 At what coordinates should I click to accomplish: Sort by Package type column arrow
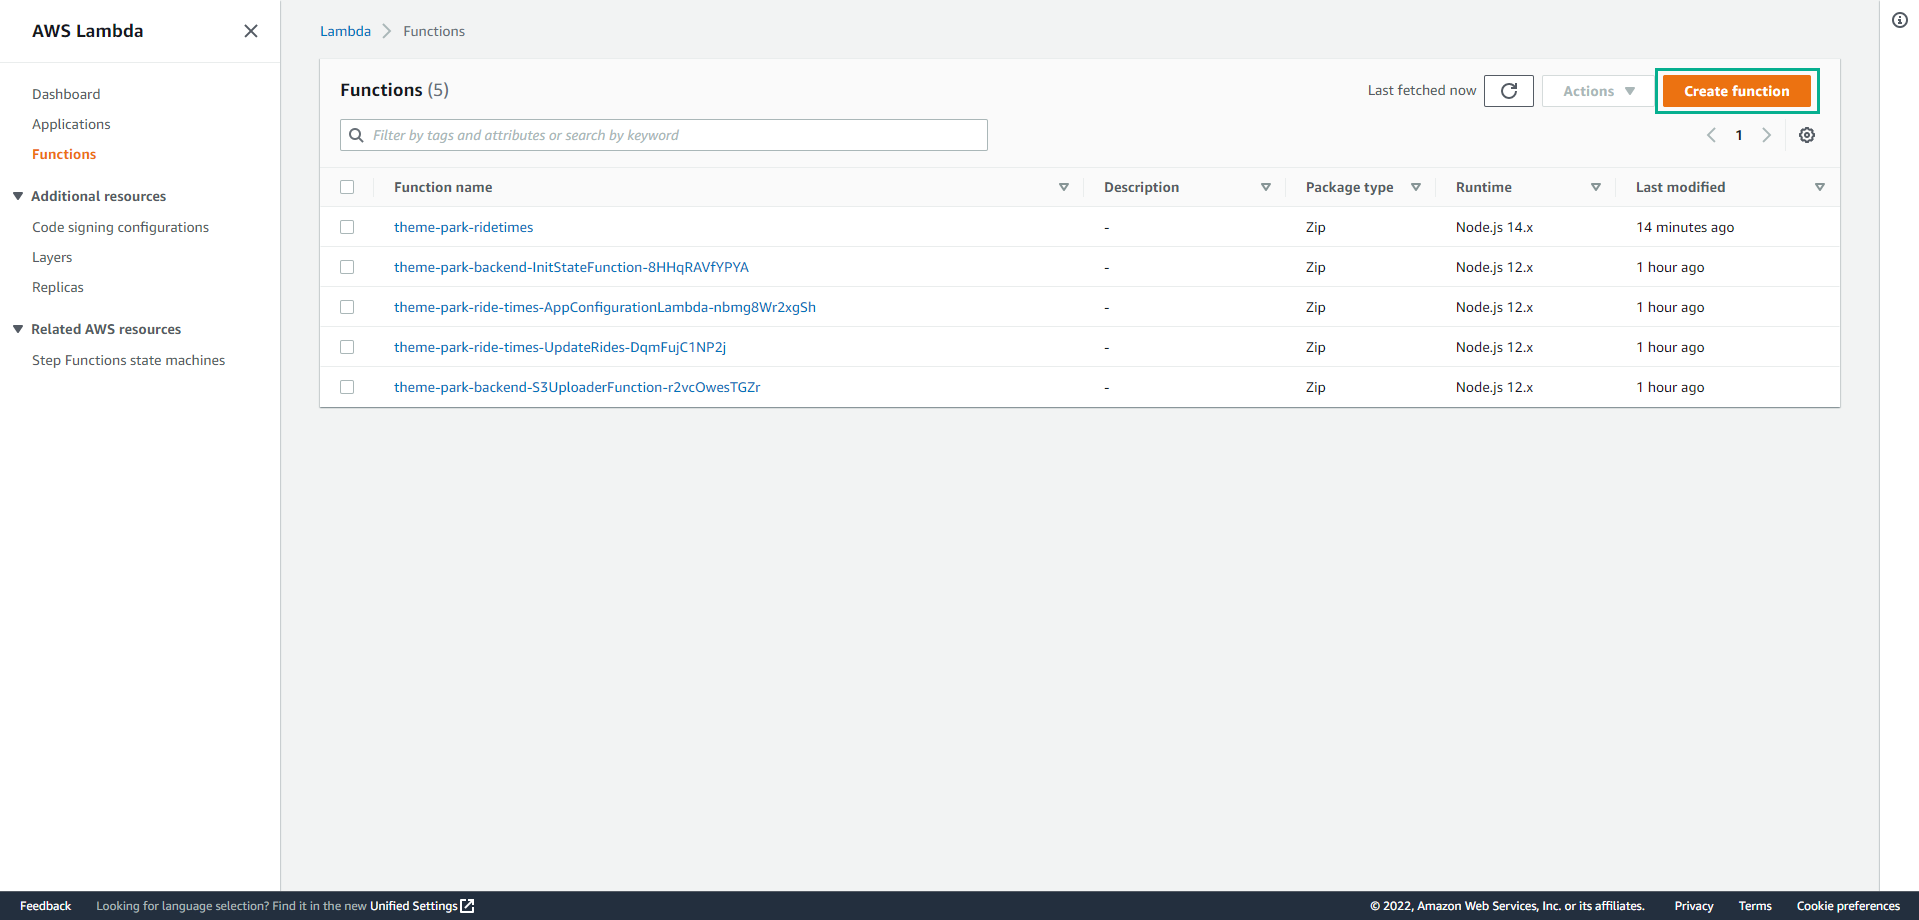click(1416, 187)
